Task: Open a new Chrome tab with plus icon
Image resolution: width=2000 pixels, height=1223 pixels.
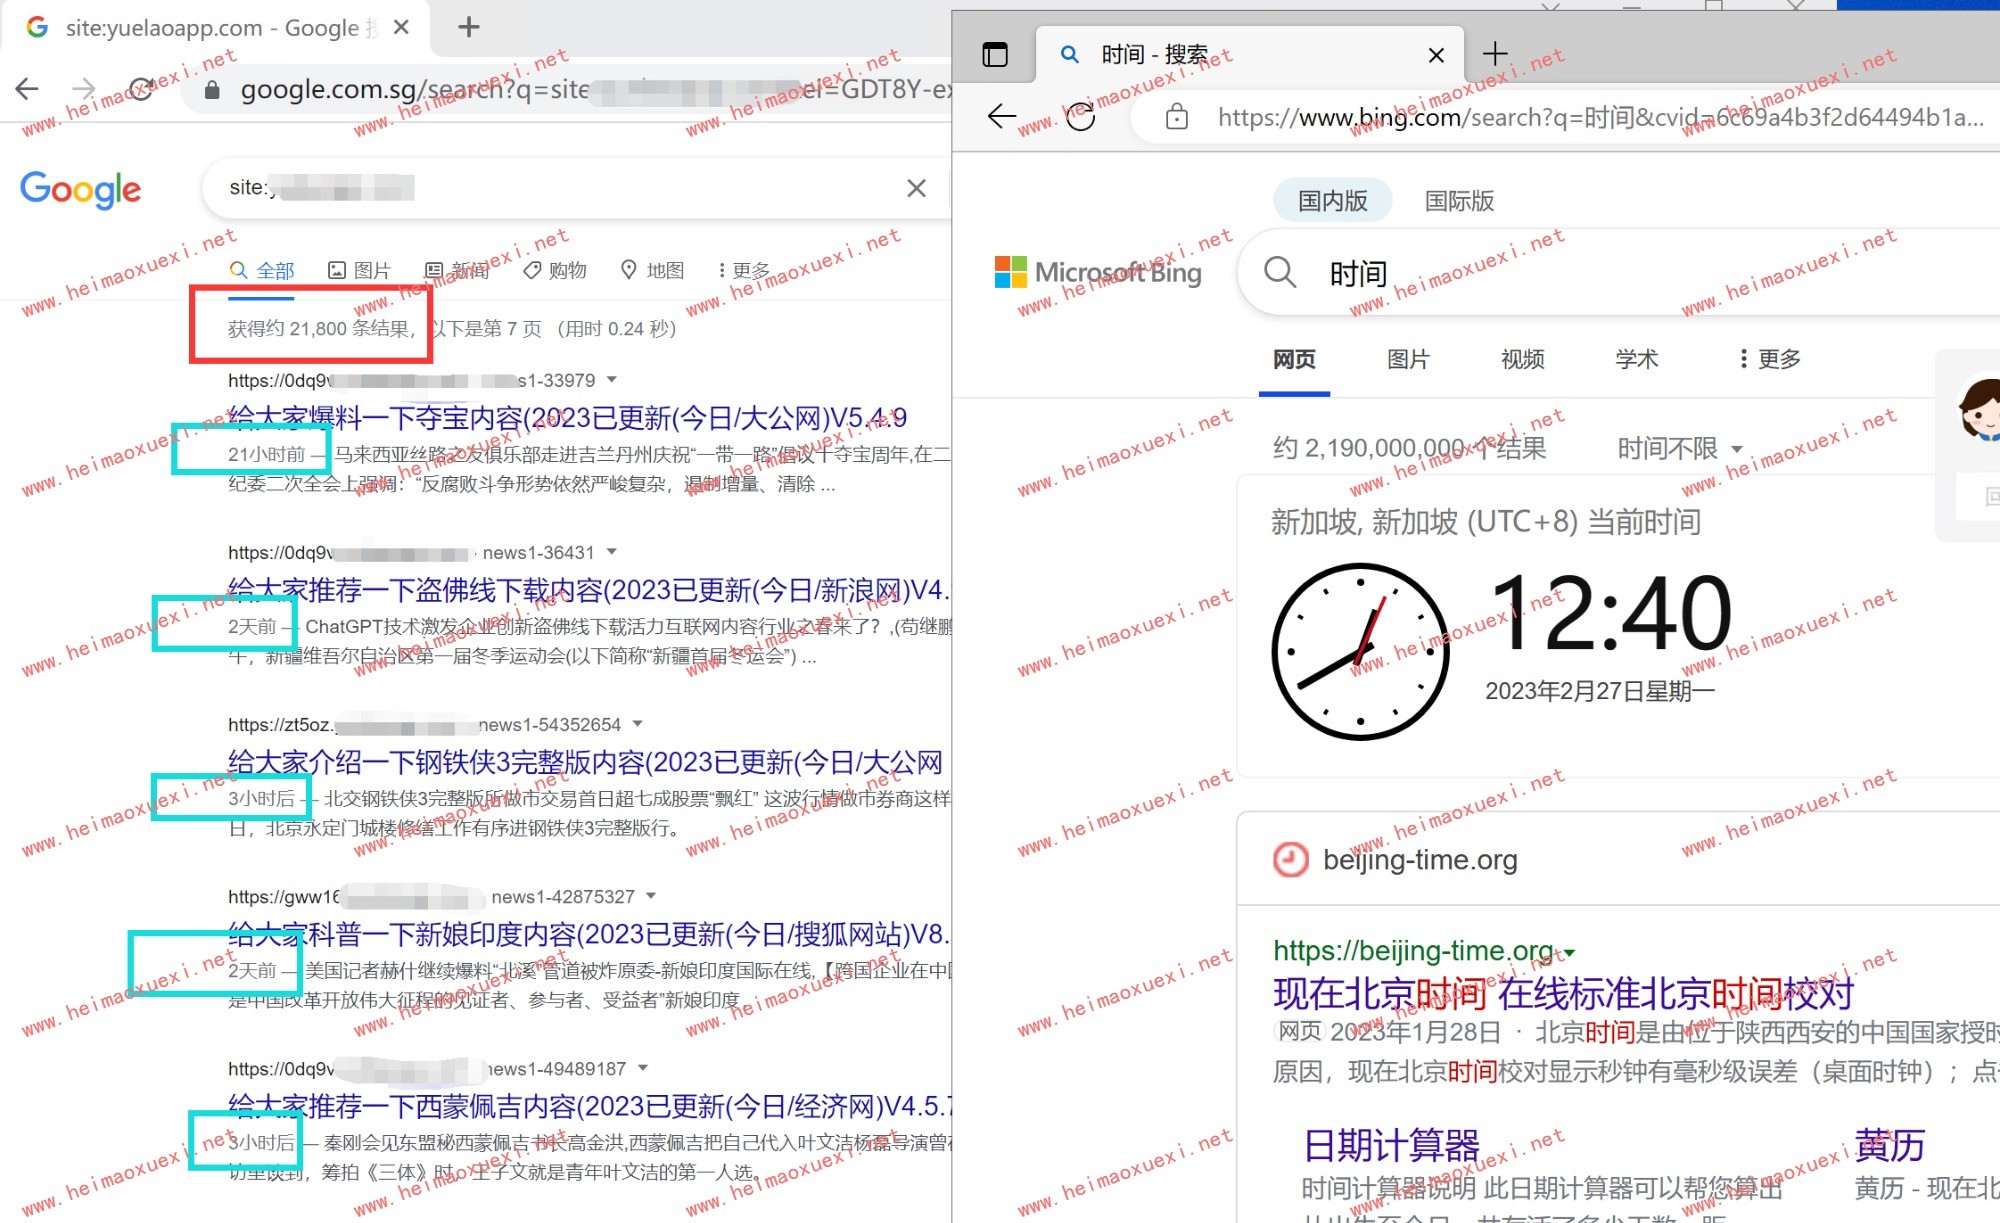Action: (x=468, y=27)
